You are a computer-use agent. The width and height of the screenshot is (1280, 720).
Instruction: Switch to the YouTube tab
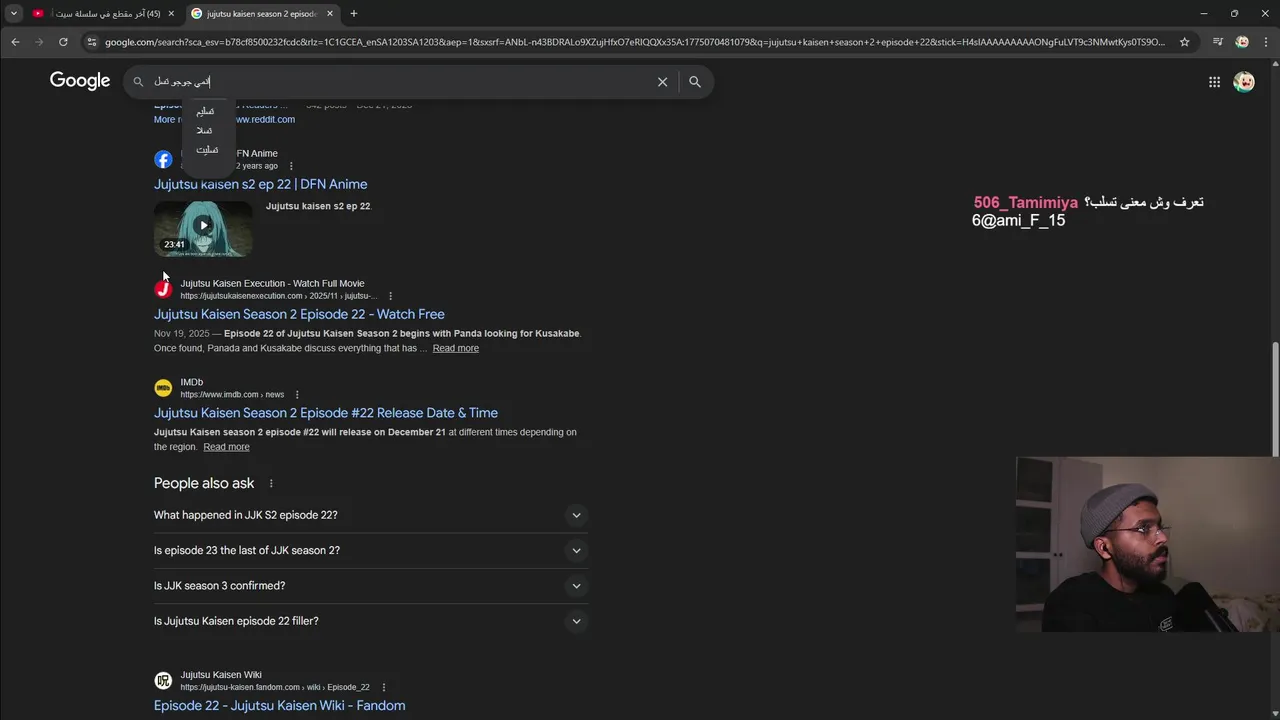(103, 13)
